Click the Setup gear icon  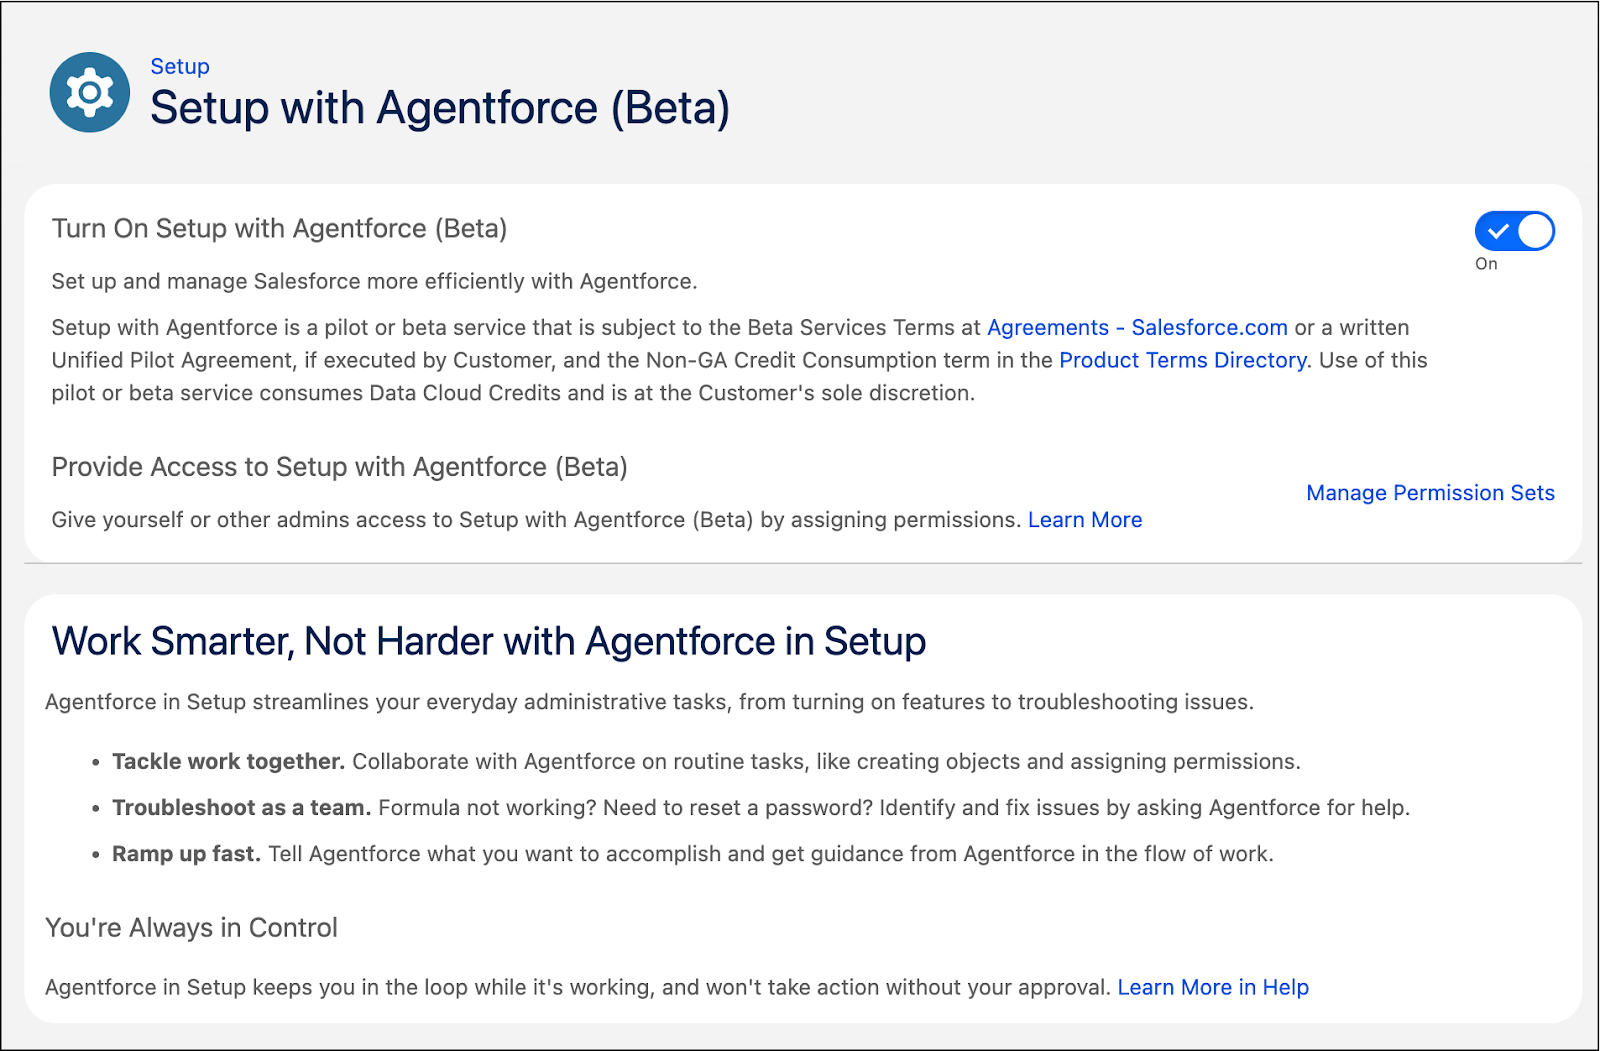pyautogui.click(x=89, y=92)
